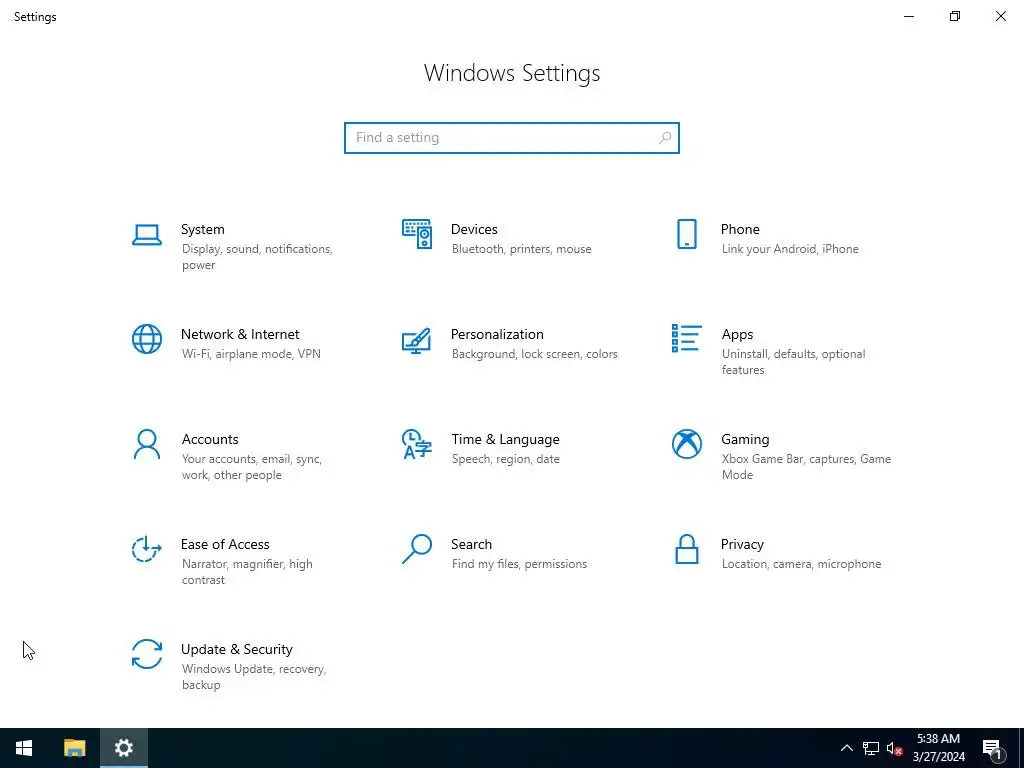Image resolution: width=1024 pixels, height=768 pixels.
Task: Open the Network & Internet globe icon
Action: tap(147, 339)
